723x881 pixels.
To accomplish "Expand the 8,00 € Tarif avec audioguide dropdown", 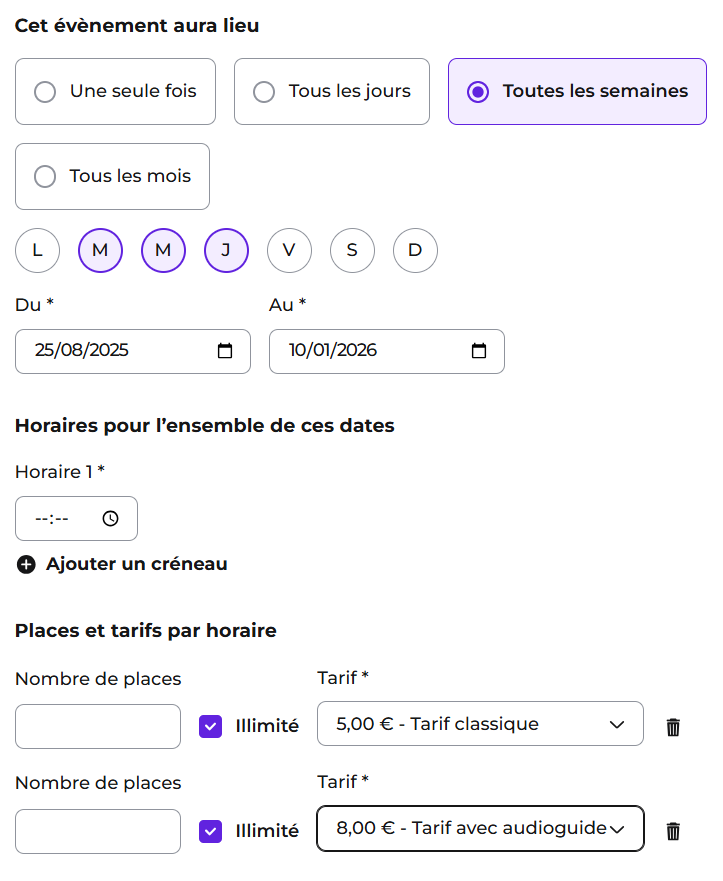I will point(480,829).
